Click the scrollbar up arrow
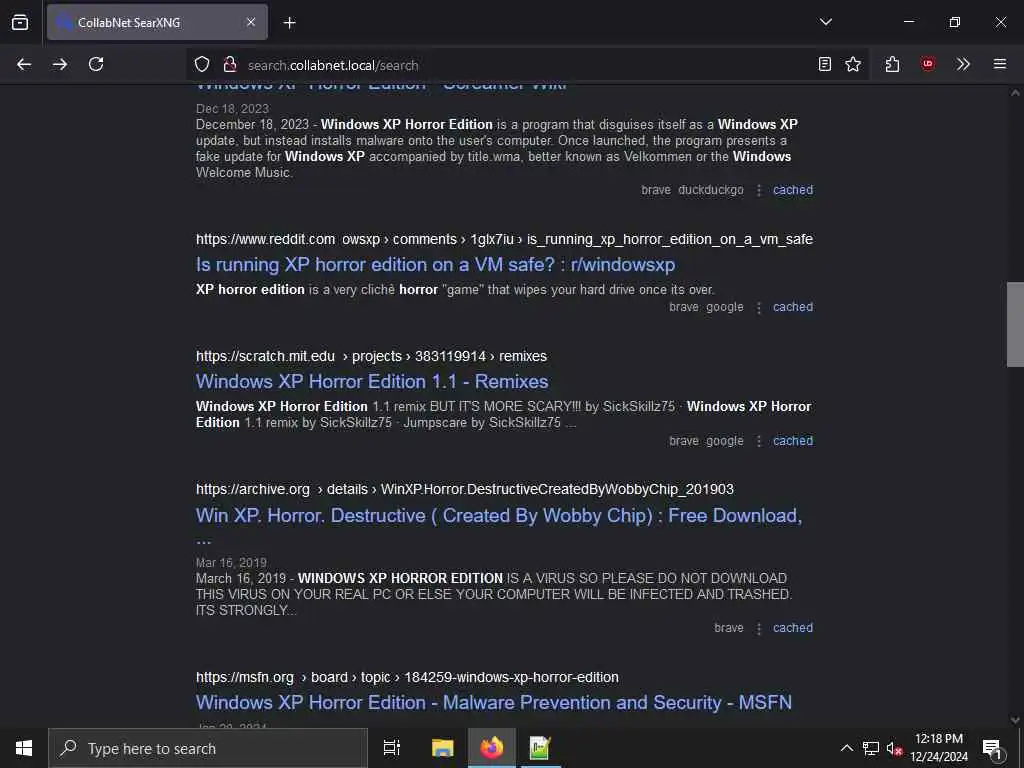This screenshot has height=768, width=1024. [1015, 93]
